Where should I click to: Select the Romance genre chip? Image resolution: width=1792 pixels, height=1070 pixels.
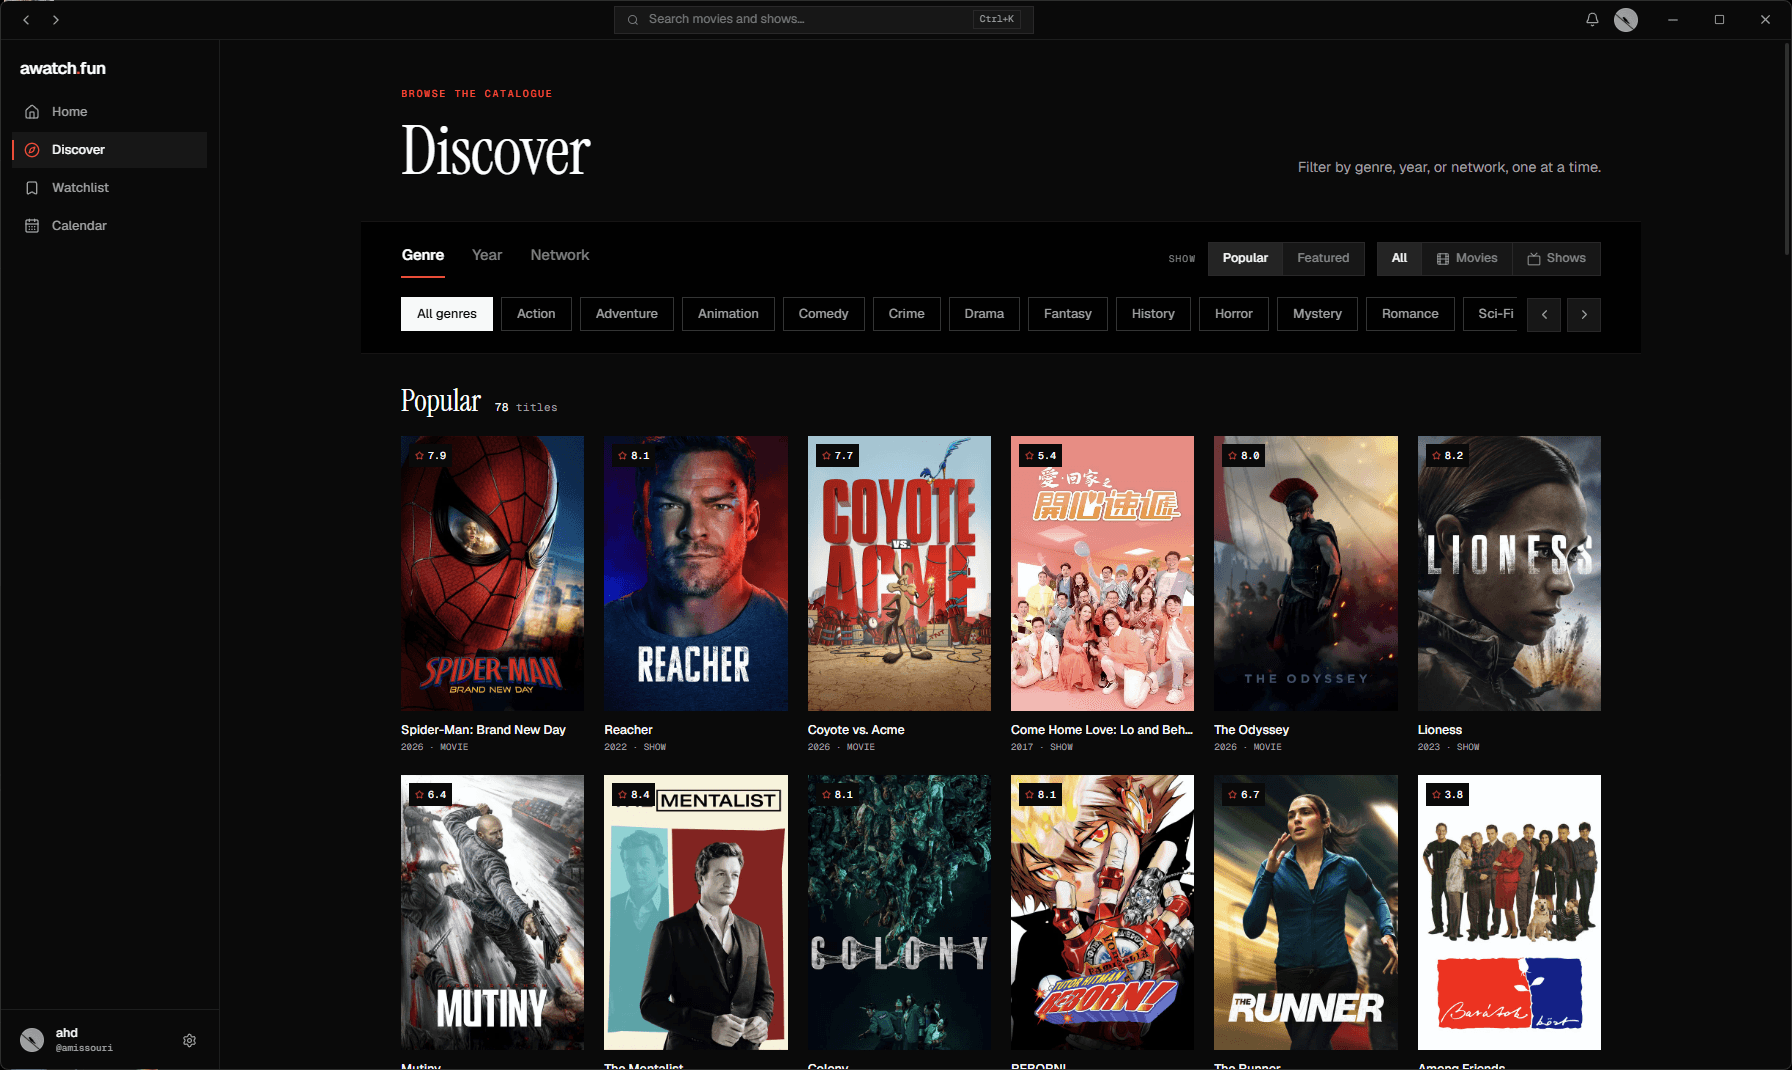tap(1410, 314)
